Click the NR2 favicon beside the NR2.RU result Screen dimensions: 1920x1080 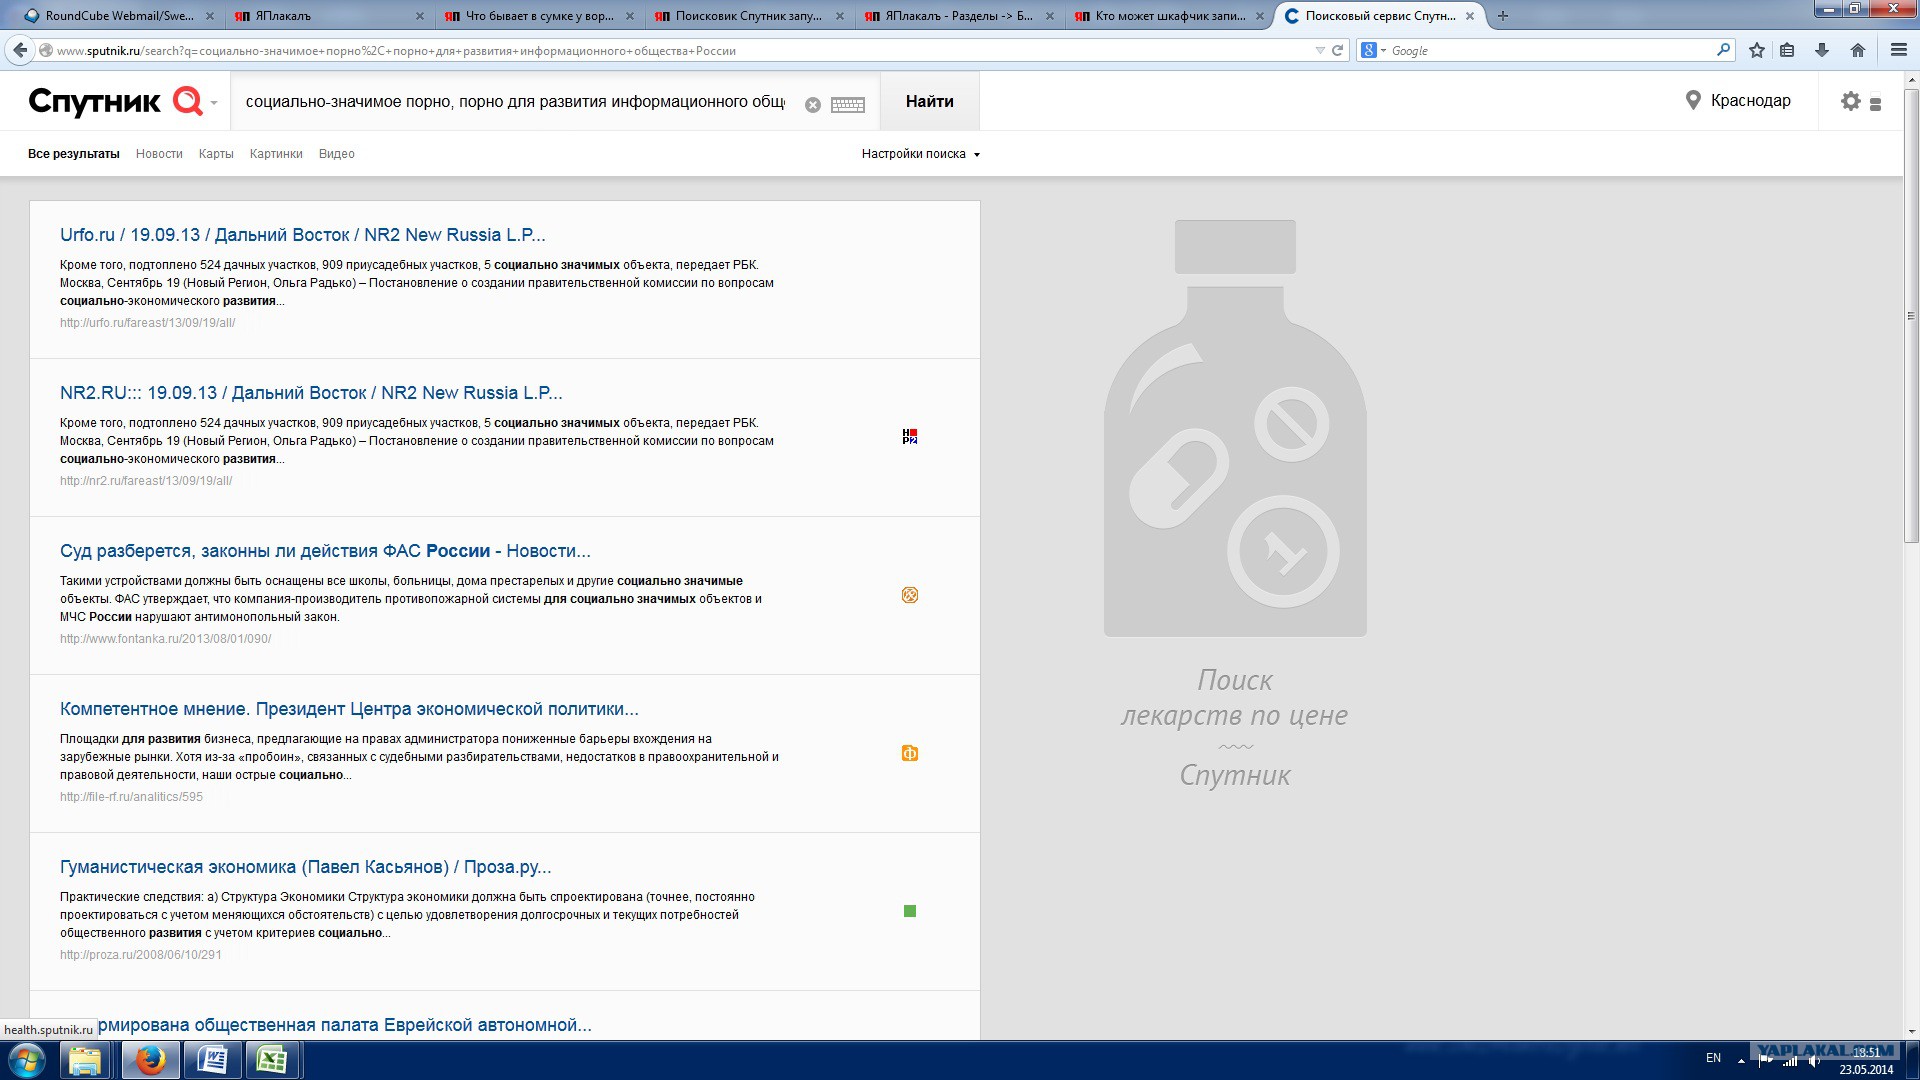[x=910, y=437]
